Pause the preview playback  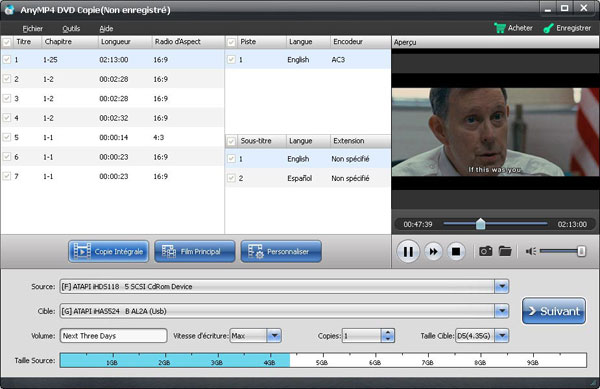pyautogui.click(x=408, y=251)
